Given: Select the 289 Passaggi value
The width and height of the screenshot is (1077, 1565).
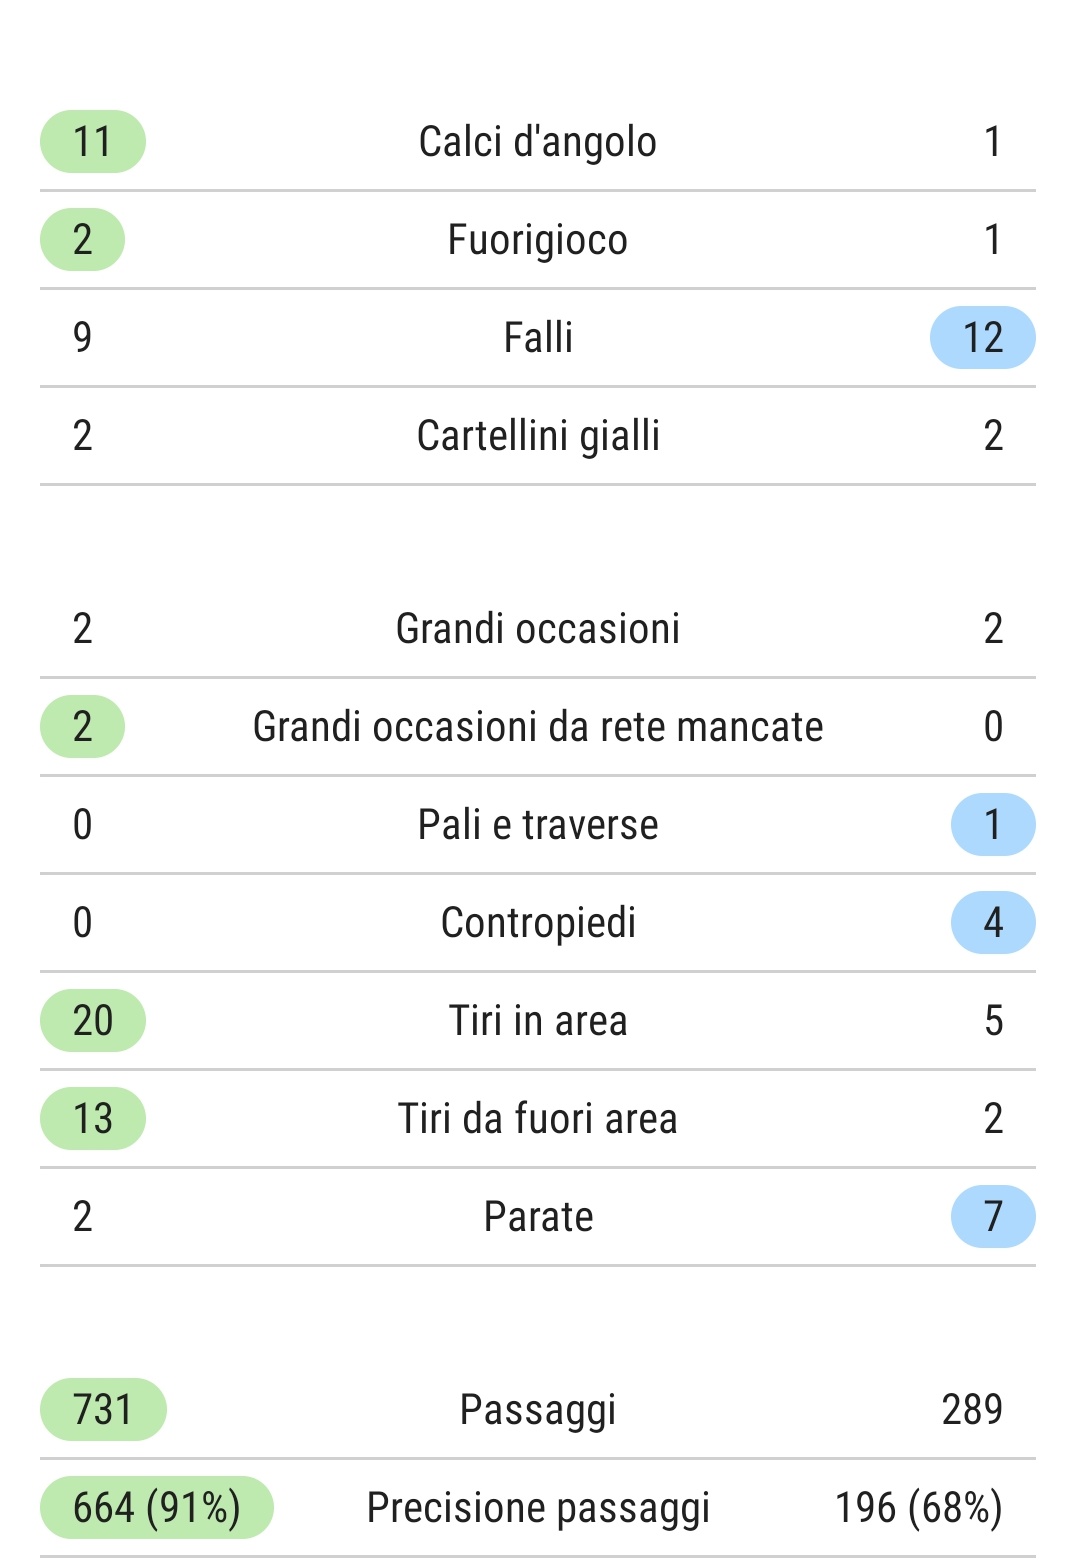Looking at the screenshot, I should pos(972,1409).
